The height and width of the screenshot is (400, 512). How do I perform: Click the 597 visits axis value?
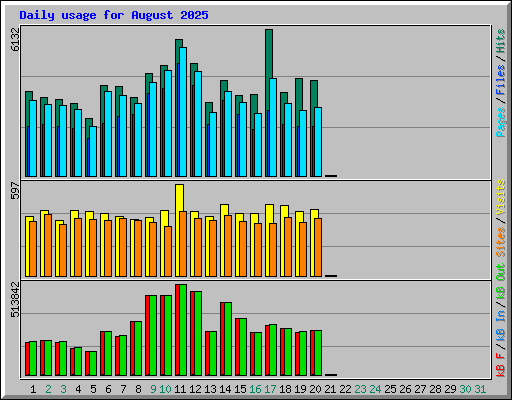[x=15, y=190]
